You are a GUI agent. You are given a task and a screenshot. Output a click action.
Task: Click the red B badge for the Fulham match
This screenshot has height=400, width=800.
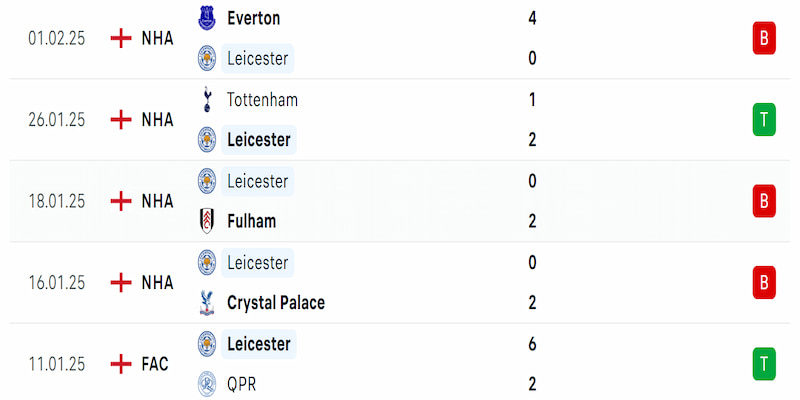764,201
